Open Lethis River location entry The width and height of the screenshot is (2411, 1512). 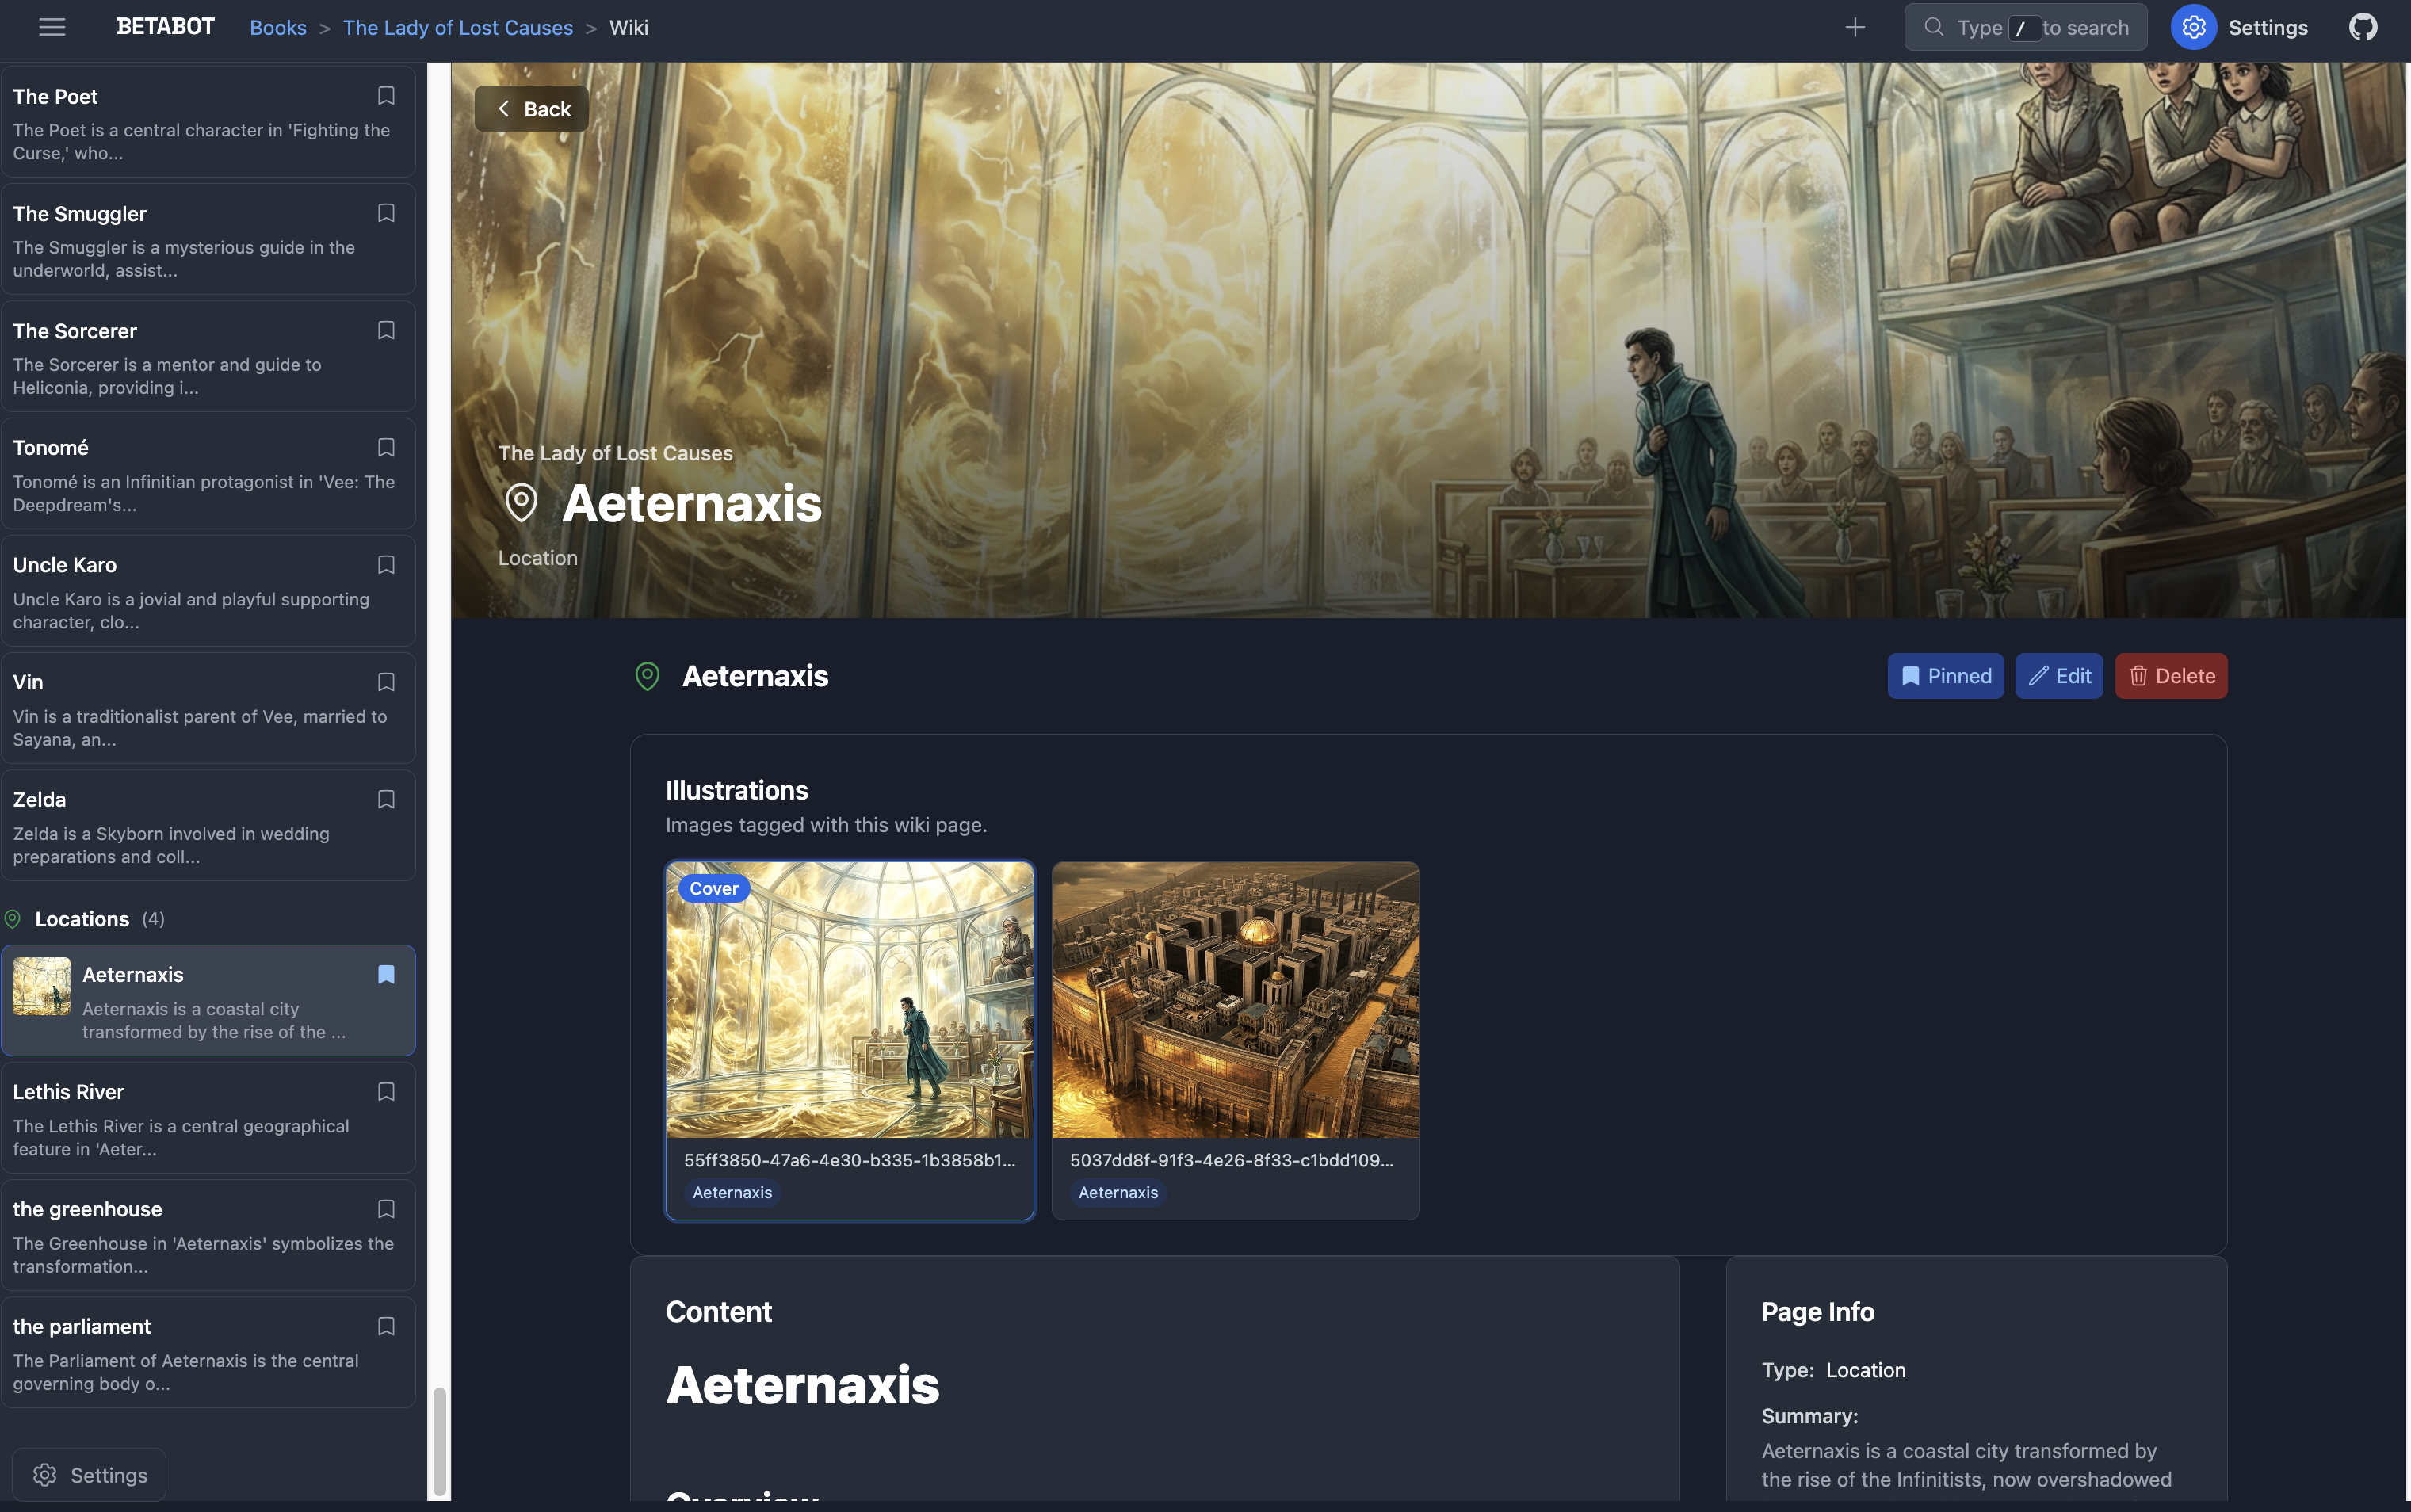208,1118
